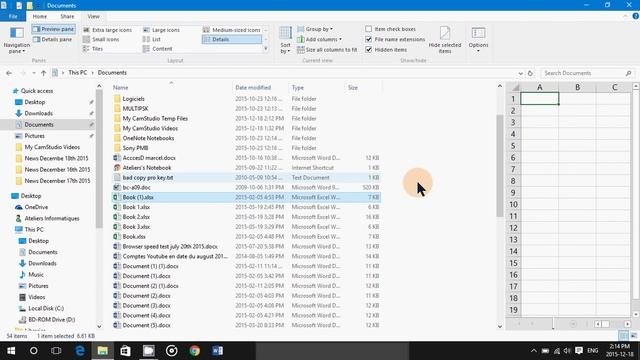This screenshot has height=360, width=640.
Task: Refresh the Documents folder
Action: (530, 73)
